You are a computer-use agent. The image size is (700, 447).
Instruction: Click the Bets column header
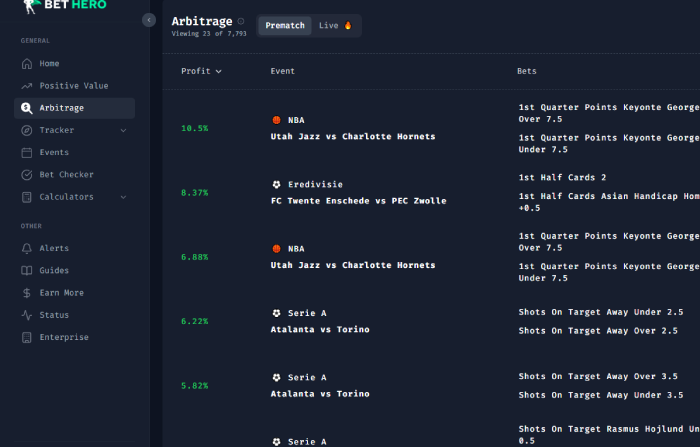pyautogui.click(x=527, y=71)
